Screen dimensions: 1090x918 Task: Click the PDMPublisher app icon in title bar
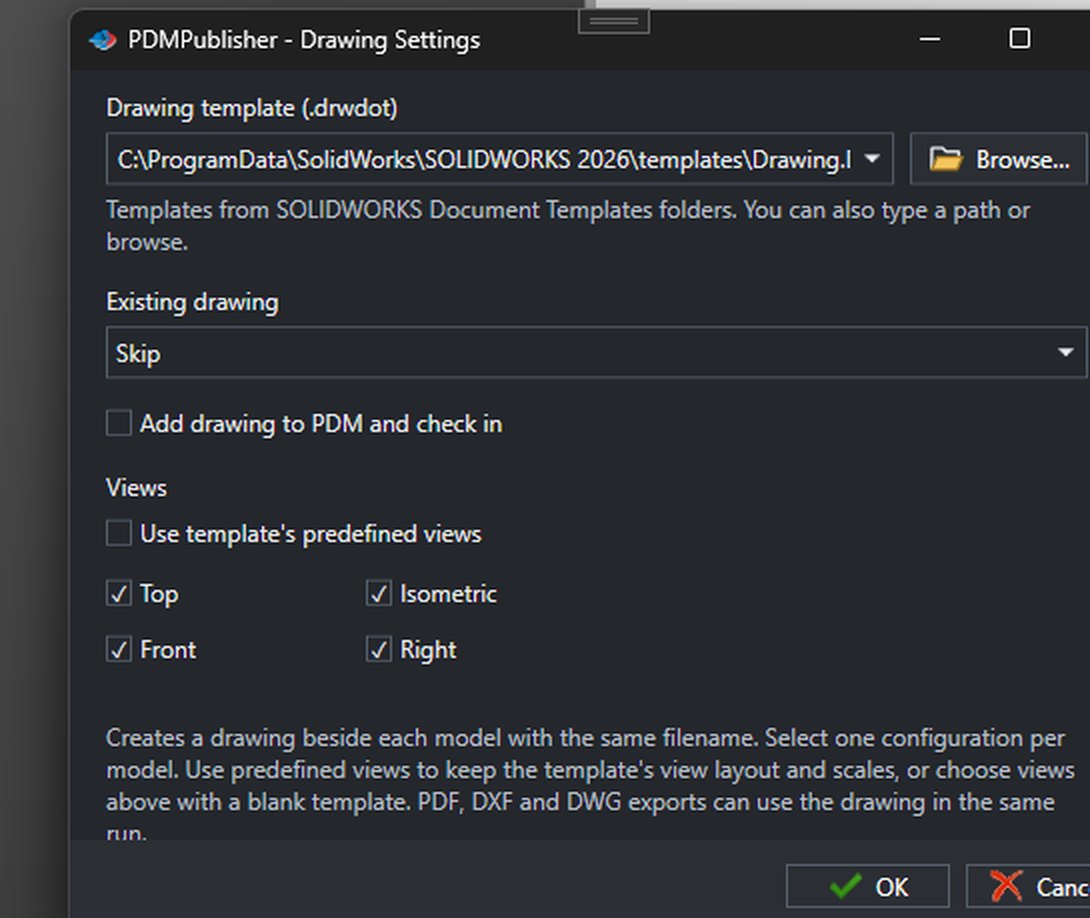pos(103,40)
